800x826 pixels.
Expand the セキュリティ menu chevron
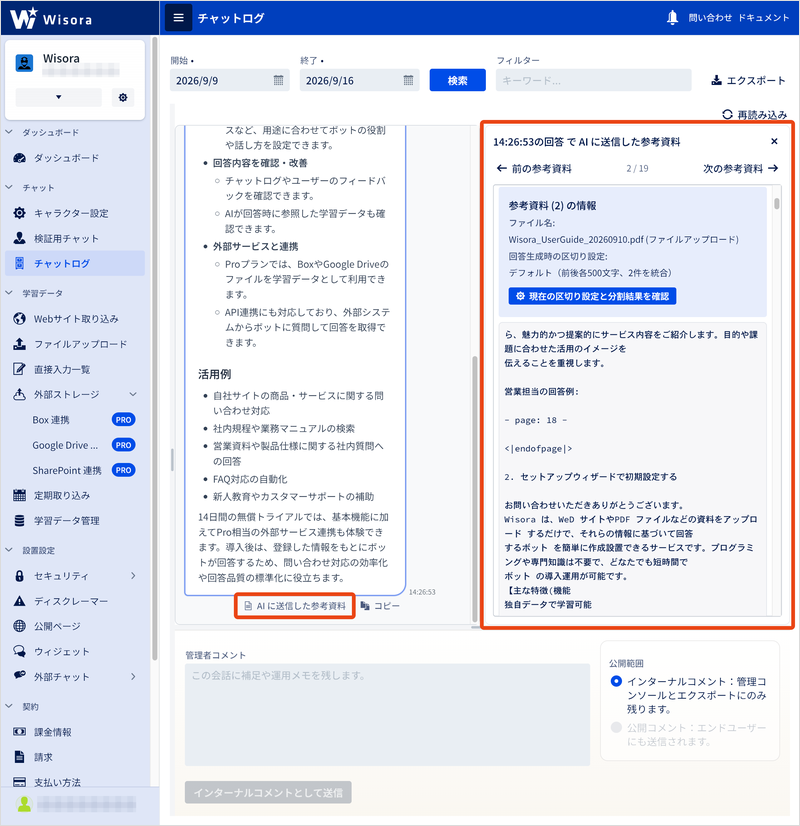[133, 576]
